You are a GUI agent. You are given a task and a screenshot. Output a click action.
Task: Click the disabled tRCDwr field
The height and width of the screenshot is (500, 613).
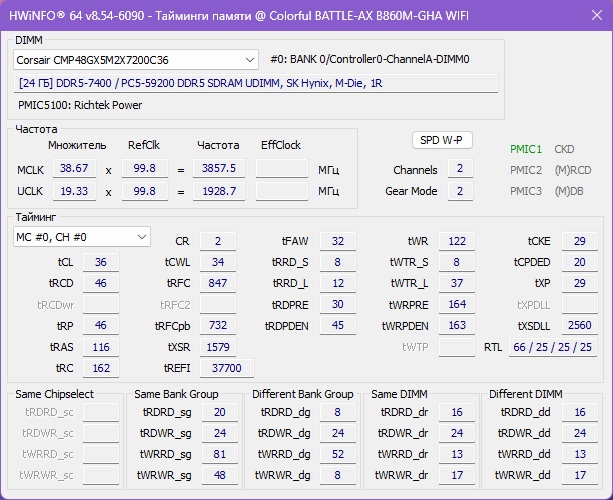tap(101, 304)
